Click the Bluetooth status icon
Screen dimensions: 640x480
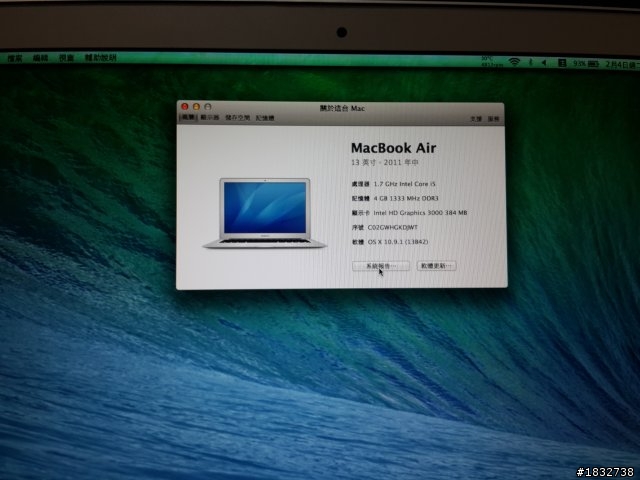[531, 62]
